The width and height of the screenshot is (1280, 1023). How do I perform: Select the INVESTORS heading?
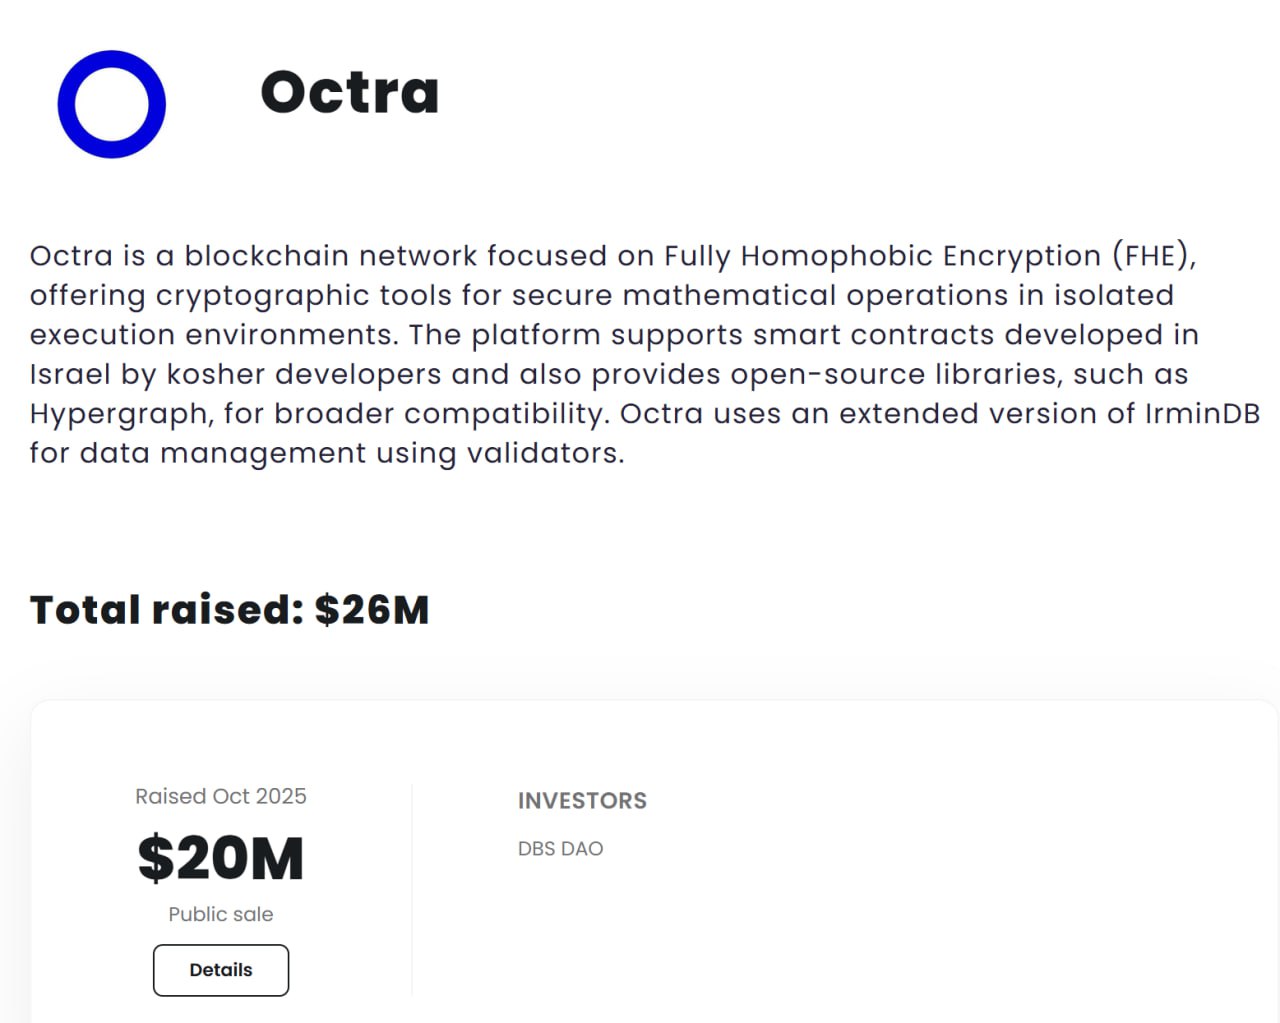582,801
